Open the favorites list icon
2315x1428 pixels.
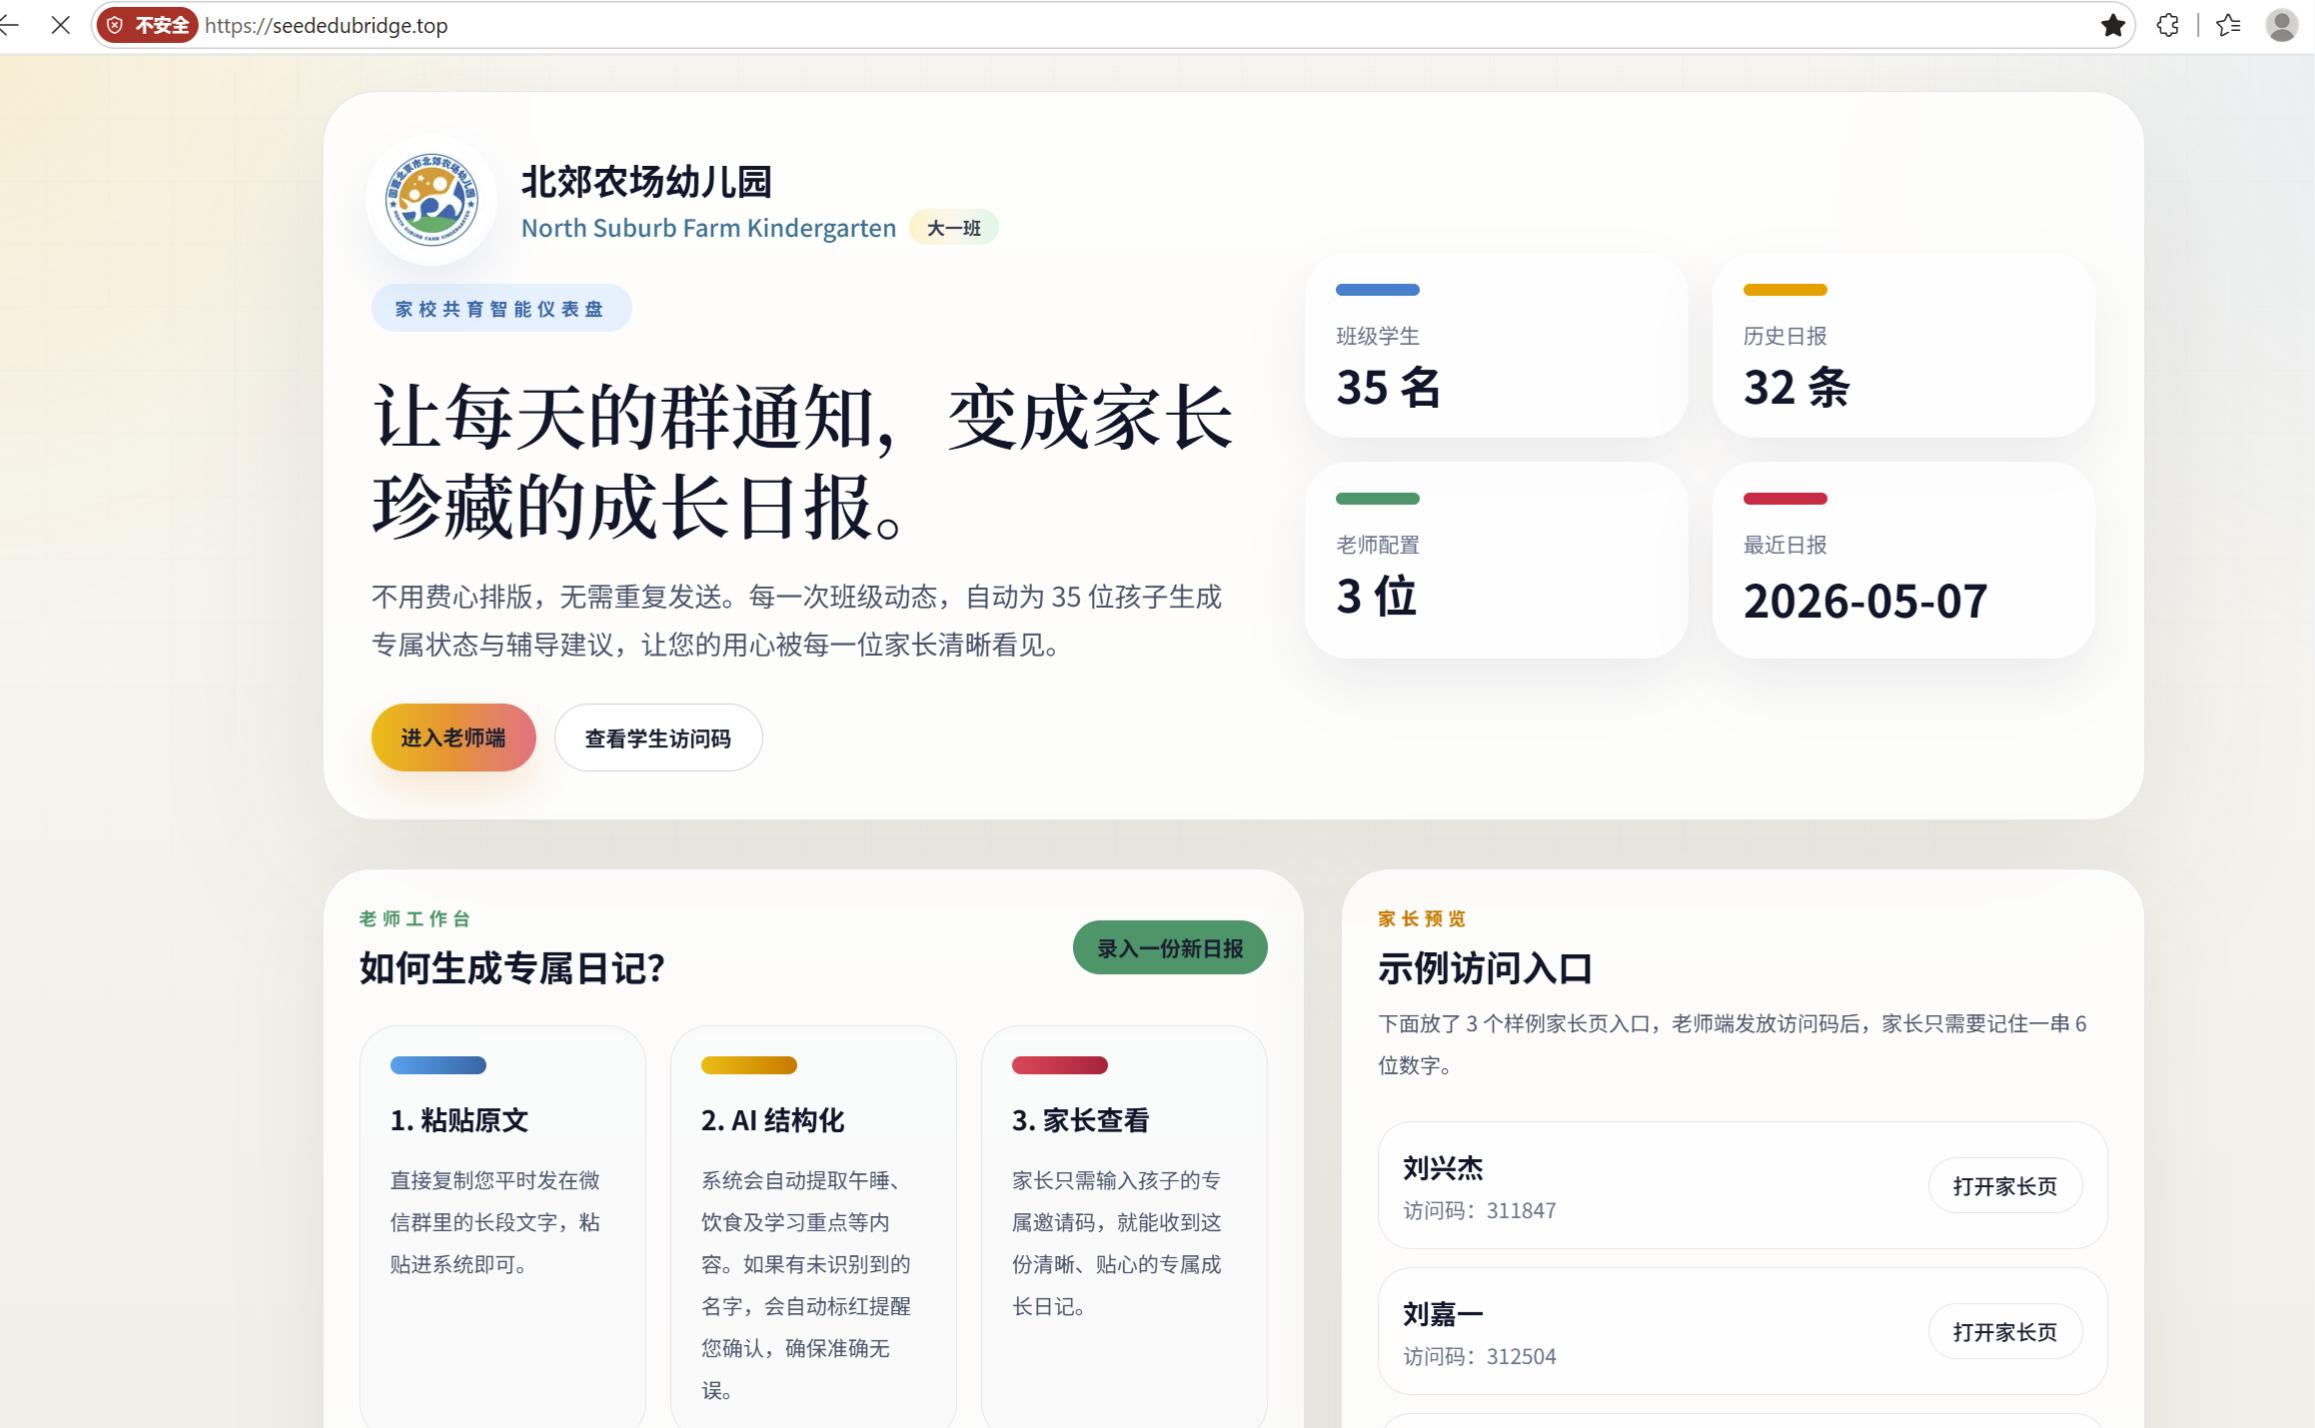[x=2228, y=25]
